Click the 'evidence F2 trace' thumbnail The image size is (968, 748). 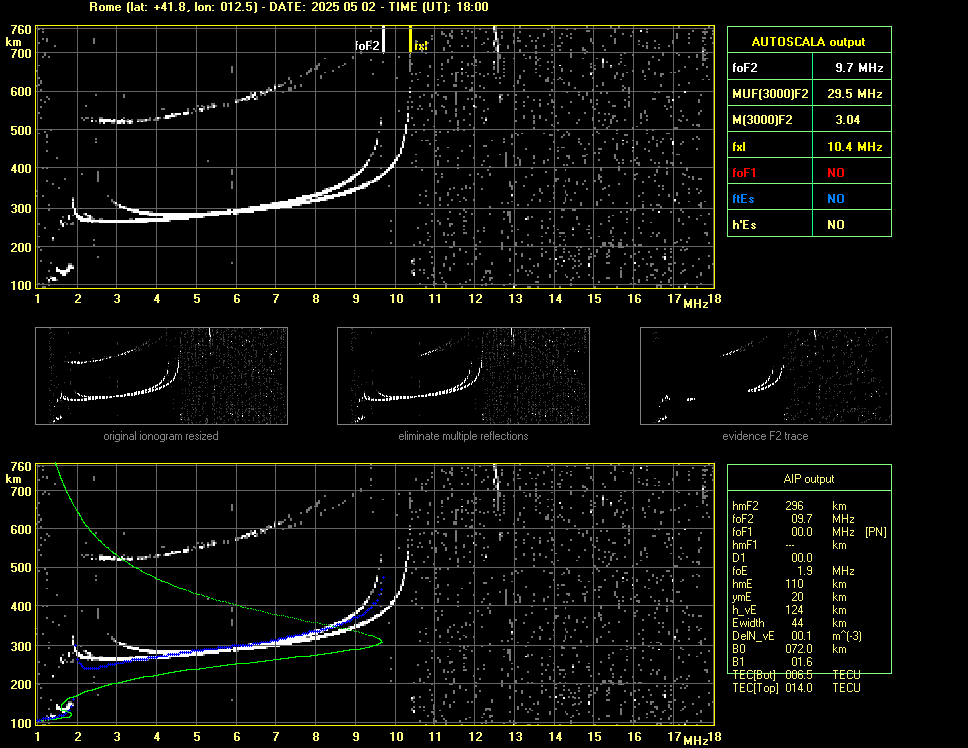766,376
